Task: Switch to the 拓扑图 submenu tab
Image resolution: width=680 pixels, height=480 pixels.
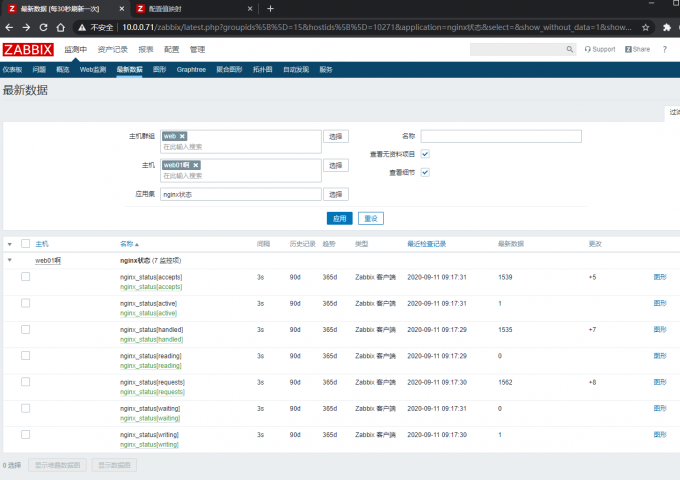Action: click(262, 69)
